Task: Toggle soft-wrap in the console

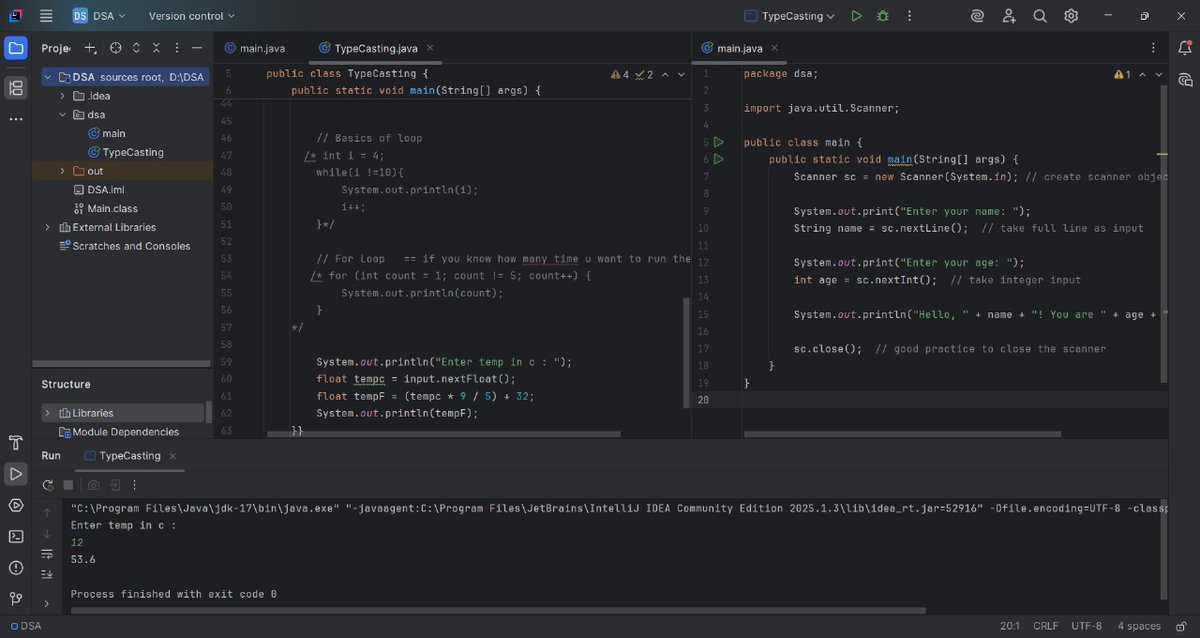Action: [47, 554]
